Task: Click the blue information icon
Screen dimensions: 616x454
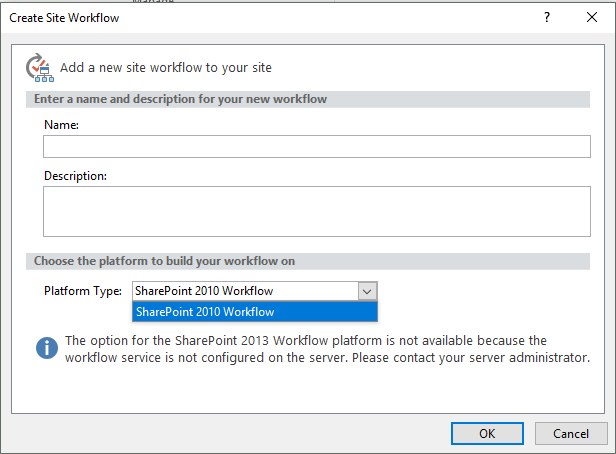Action: pos(47,348)
